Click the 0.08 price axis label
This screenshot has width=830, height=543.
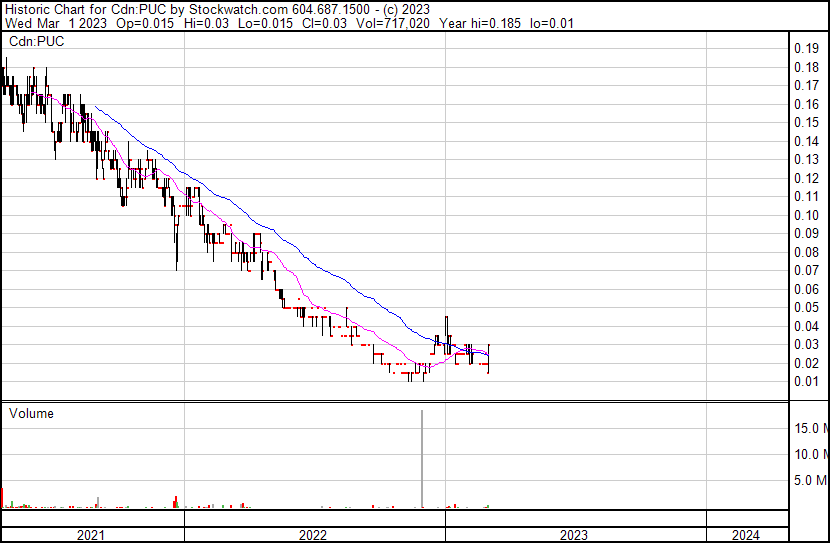pyautogui.click(x=806, y=252)
